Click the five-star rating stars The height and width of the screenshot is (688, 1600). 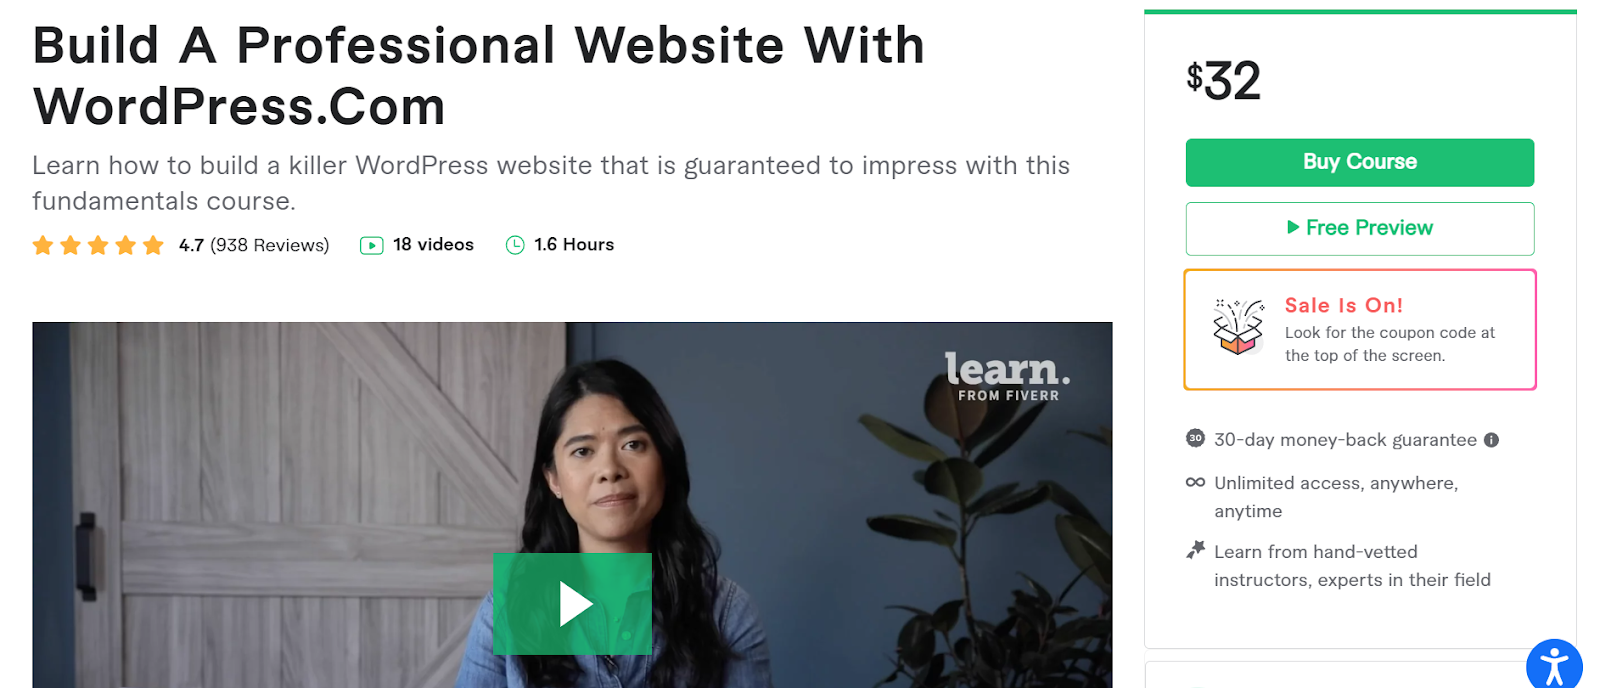[98, 245]
